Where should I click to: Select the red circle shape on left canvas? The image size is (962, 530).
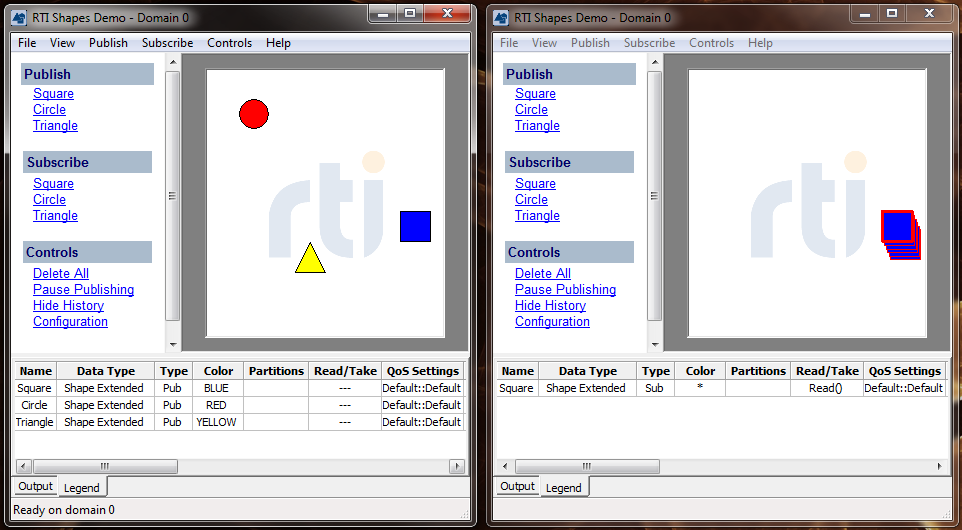click(254, 114)
